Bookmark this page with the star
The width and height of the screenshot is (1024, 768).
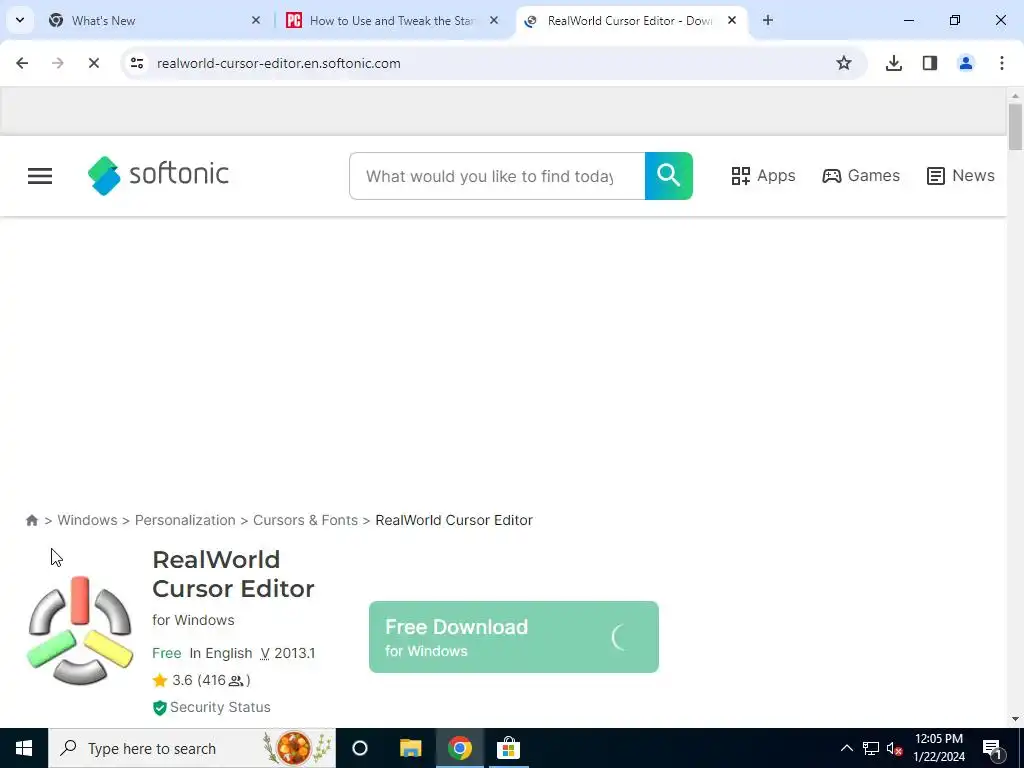coord(844,63)
